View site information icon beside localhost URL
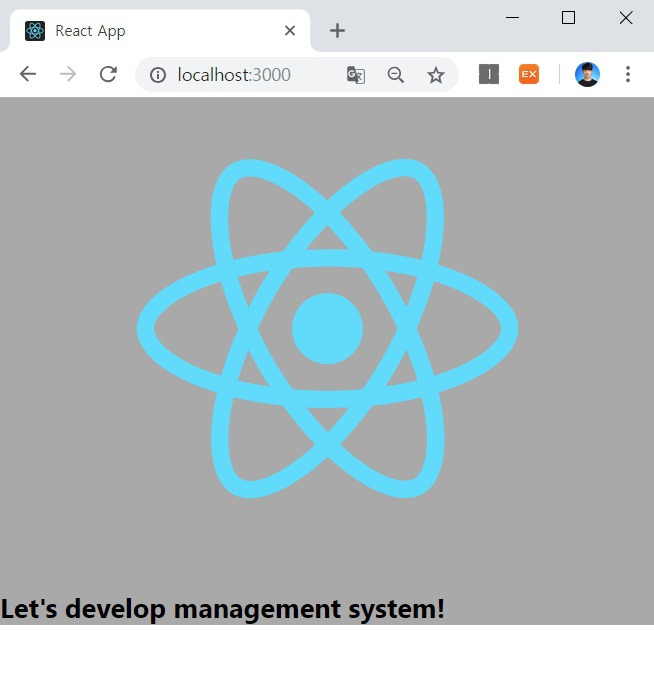This screenshot has height=675, width=654. [x=158, y=75]
